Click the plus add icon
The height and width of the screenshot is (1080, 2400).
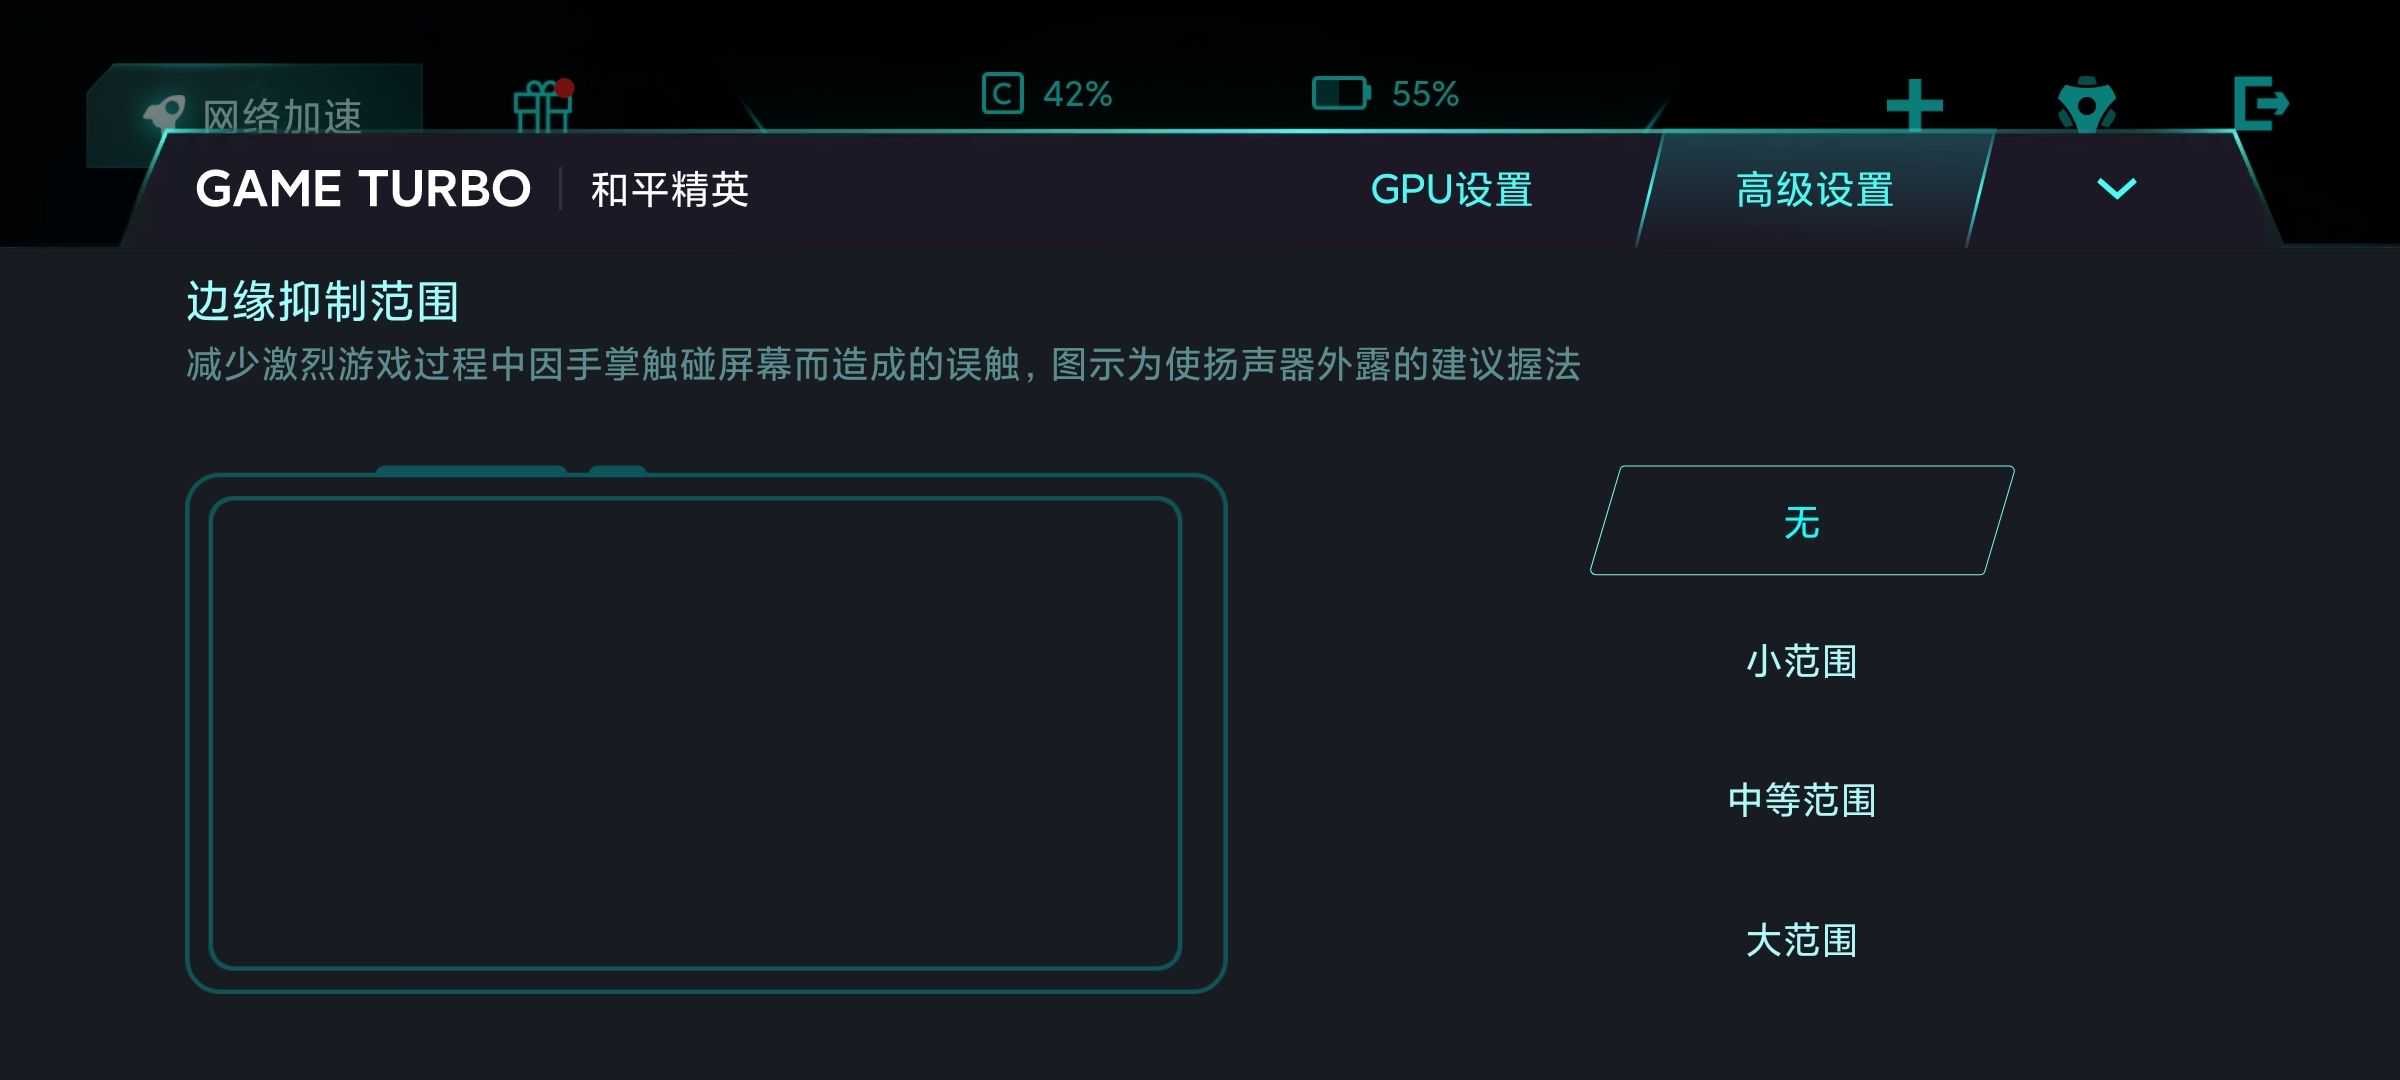click(1914, 105)
